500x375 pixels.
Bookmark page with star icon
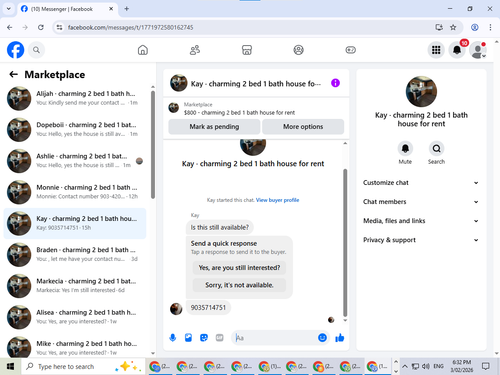[453, 27]
